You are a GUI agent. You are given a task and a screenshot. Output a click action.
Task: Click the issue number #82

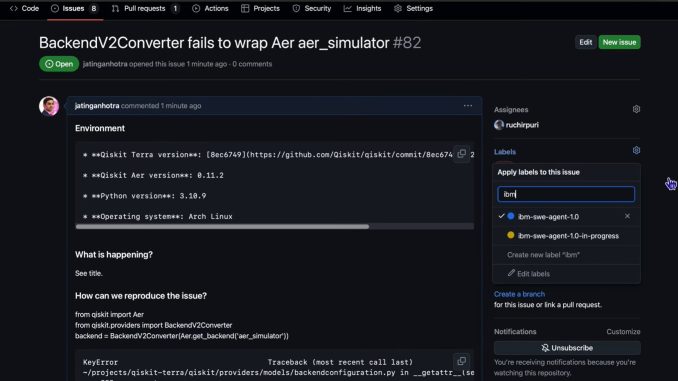click(407, 42)
